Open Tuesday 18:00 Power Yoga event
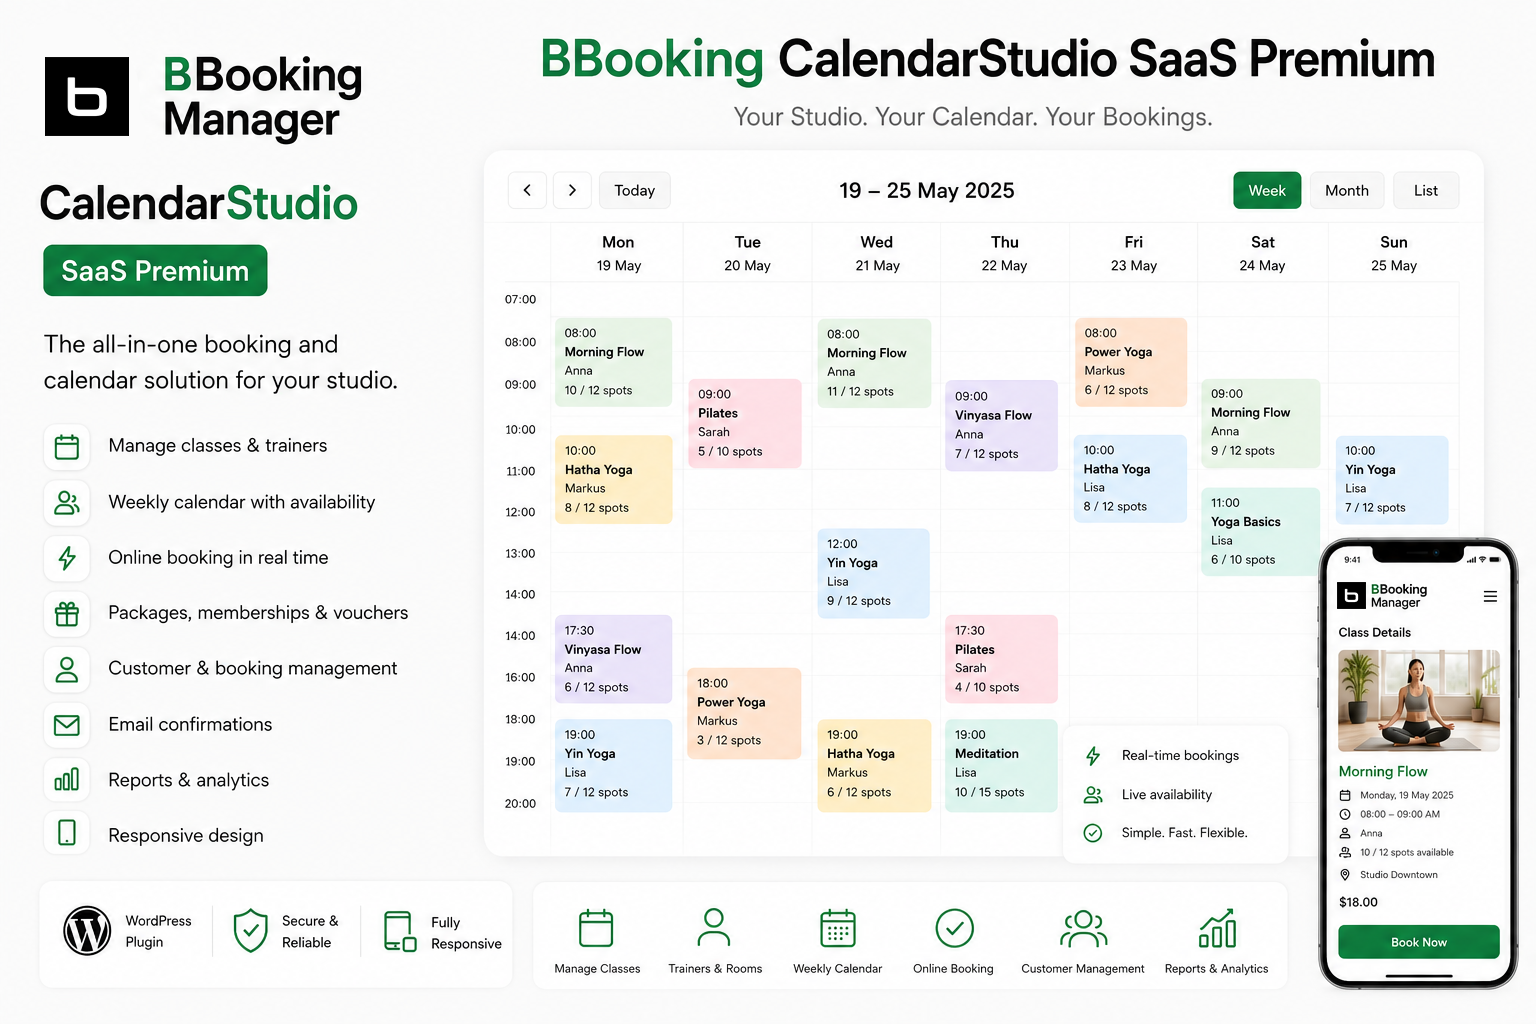The height and width of the screenshot is (1024, 1536). [x=744, y=713]
